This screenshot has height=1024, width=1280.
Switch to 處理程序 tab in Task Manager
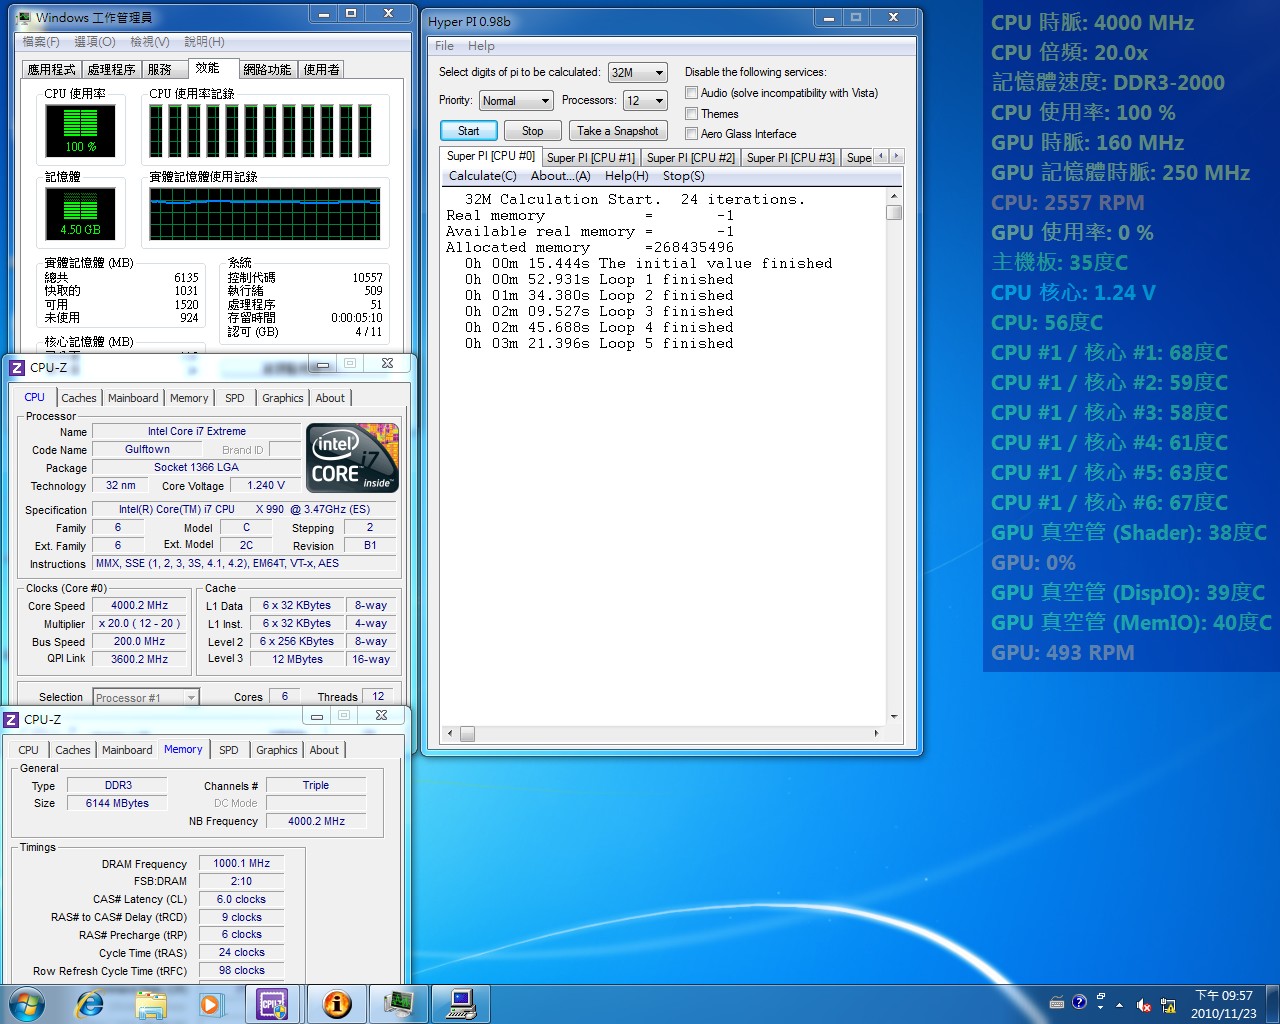(111, 69)
